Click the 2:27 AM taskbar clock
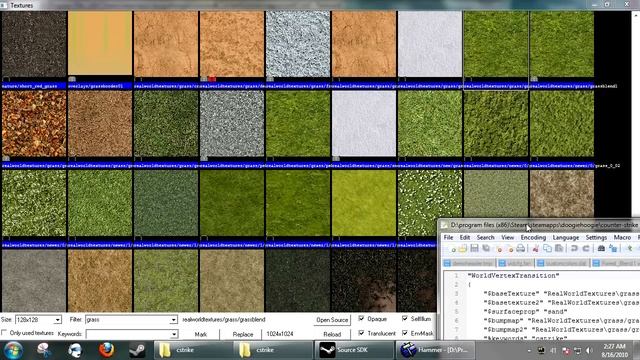This screenshot has height=360, width=640. [x=614, y=346]
